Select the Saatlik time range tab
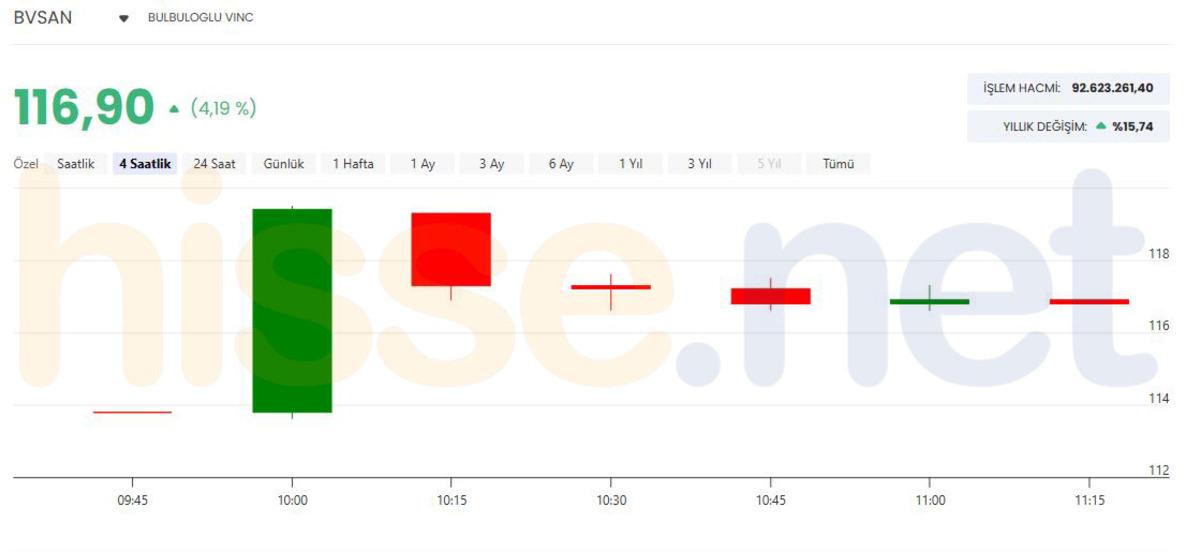 pos(76,164)
